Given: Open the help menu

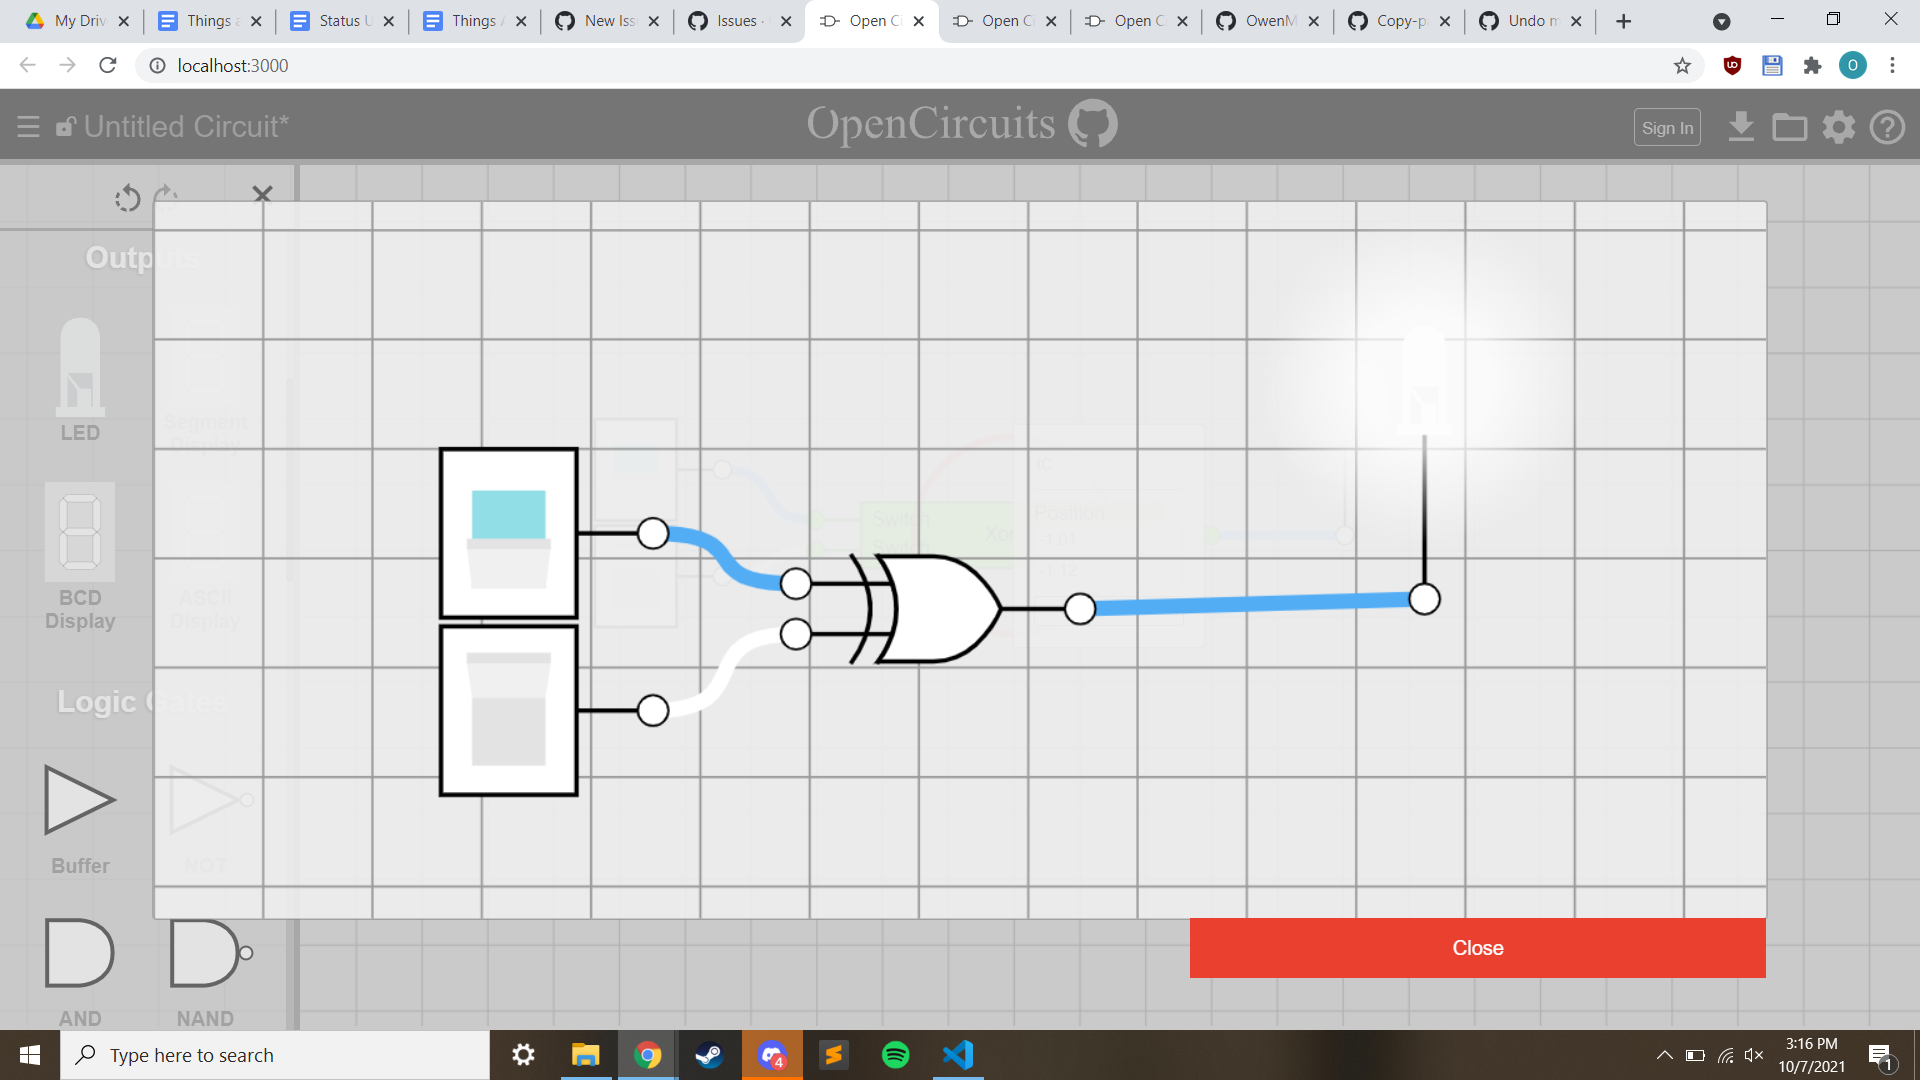Looking at the screenshot, I should click(1888, 127).
